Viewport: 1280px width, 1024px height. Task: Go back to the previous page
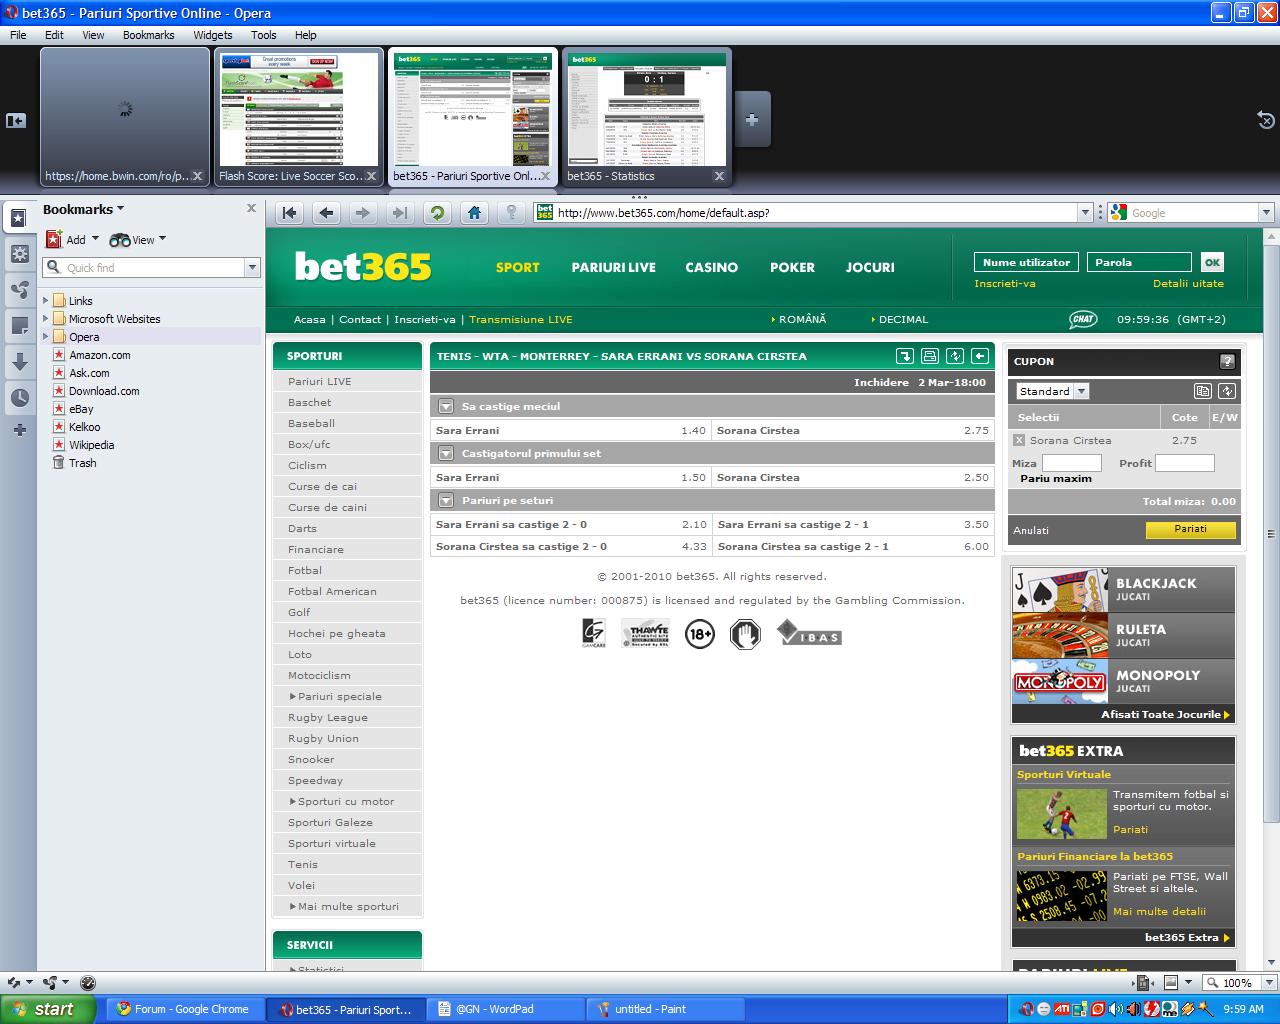(x=326, y=213)
